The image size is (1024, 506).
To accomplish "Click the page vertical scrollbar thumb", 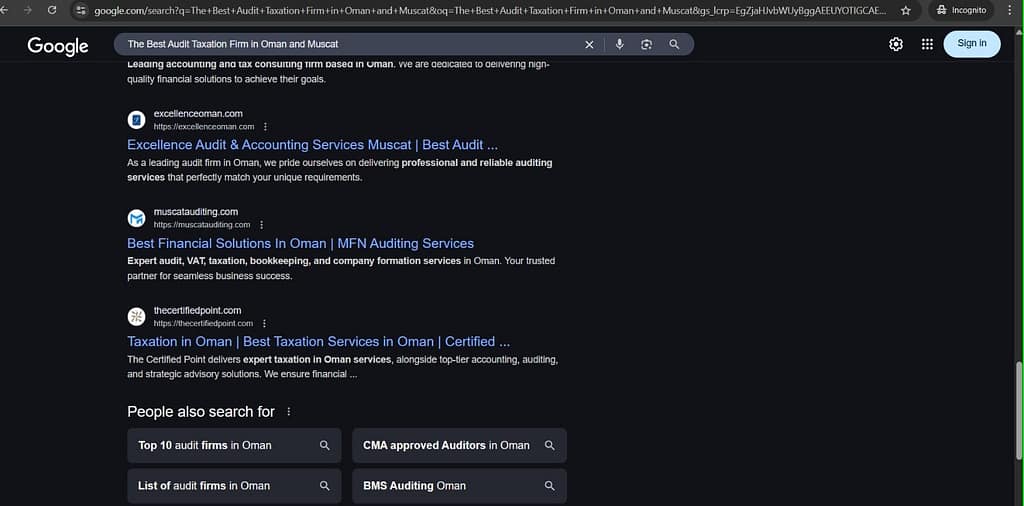I will coord(1019,410).
